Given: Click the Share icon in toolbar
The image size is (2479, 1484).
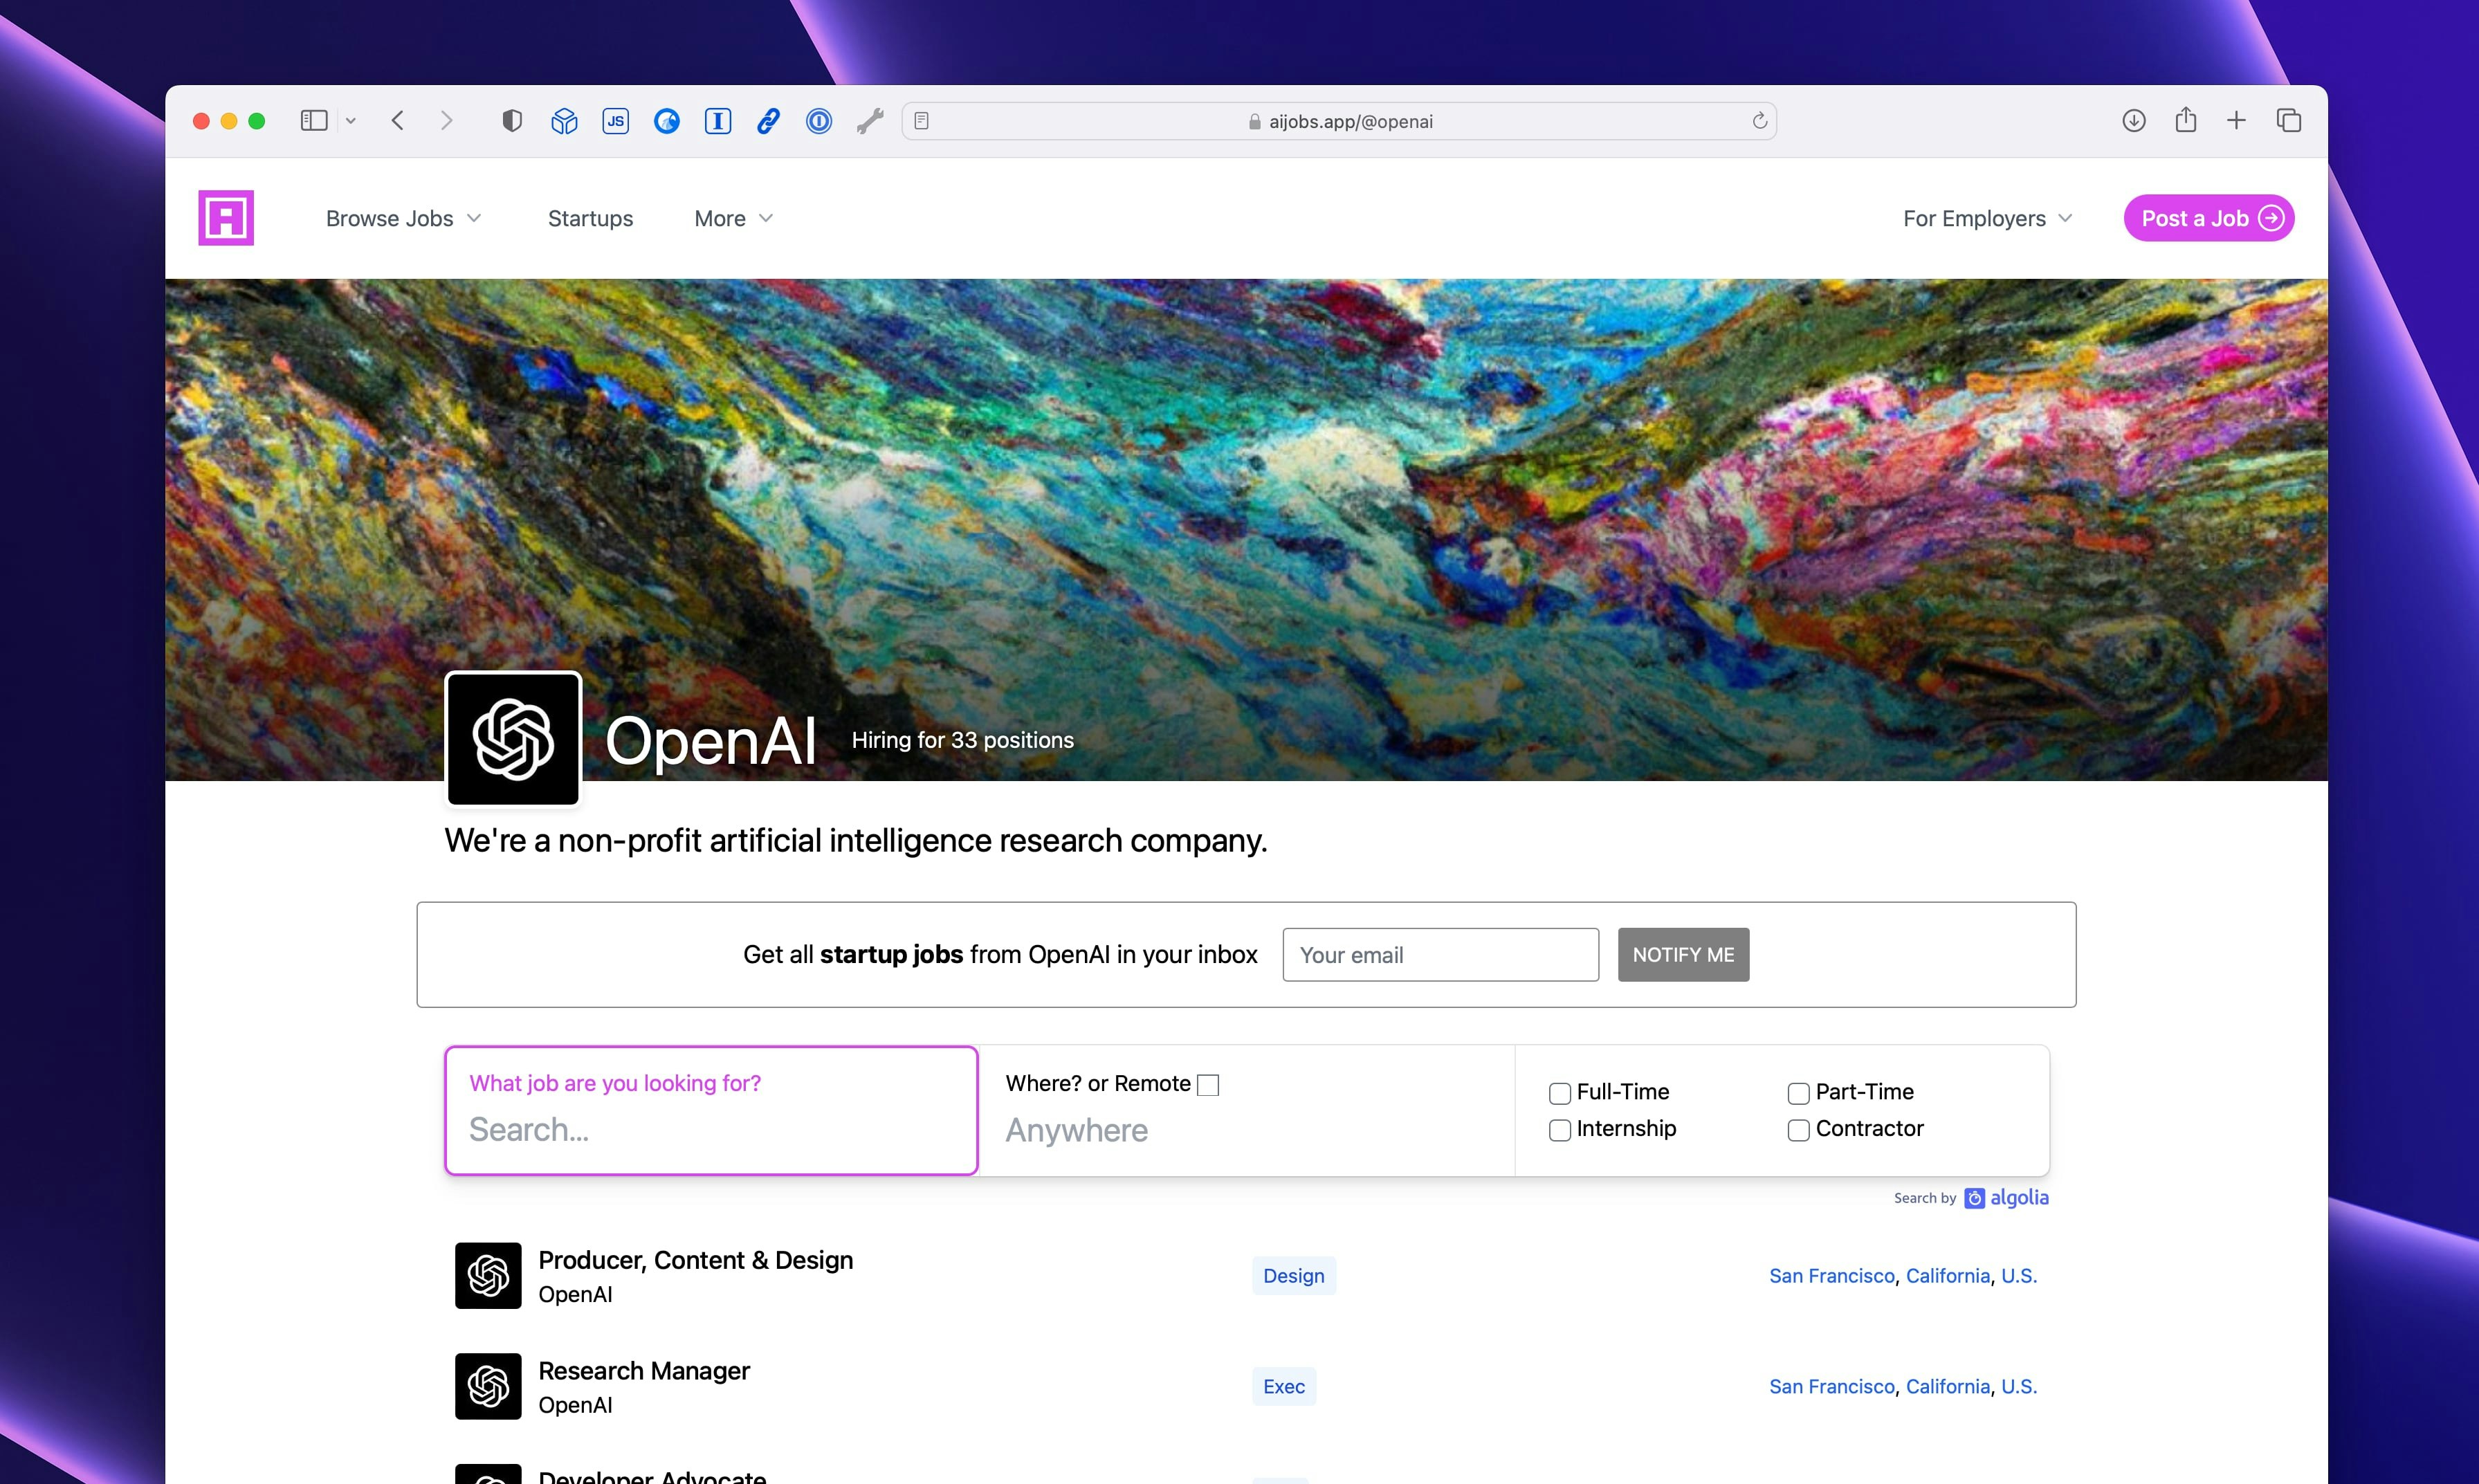Looking at the screenshot, I should pyautogui.click(x=2186, y=120).
